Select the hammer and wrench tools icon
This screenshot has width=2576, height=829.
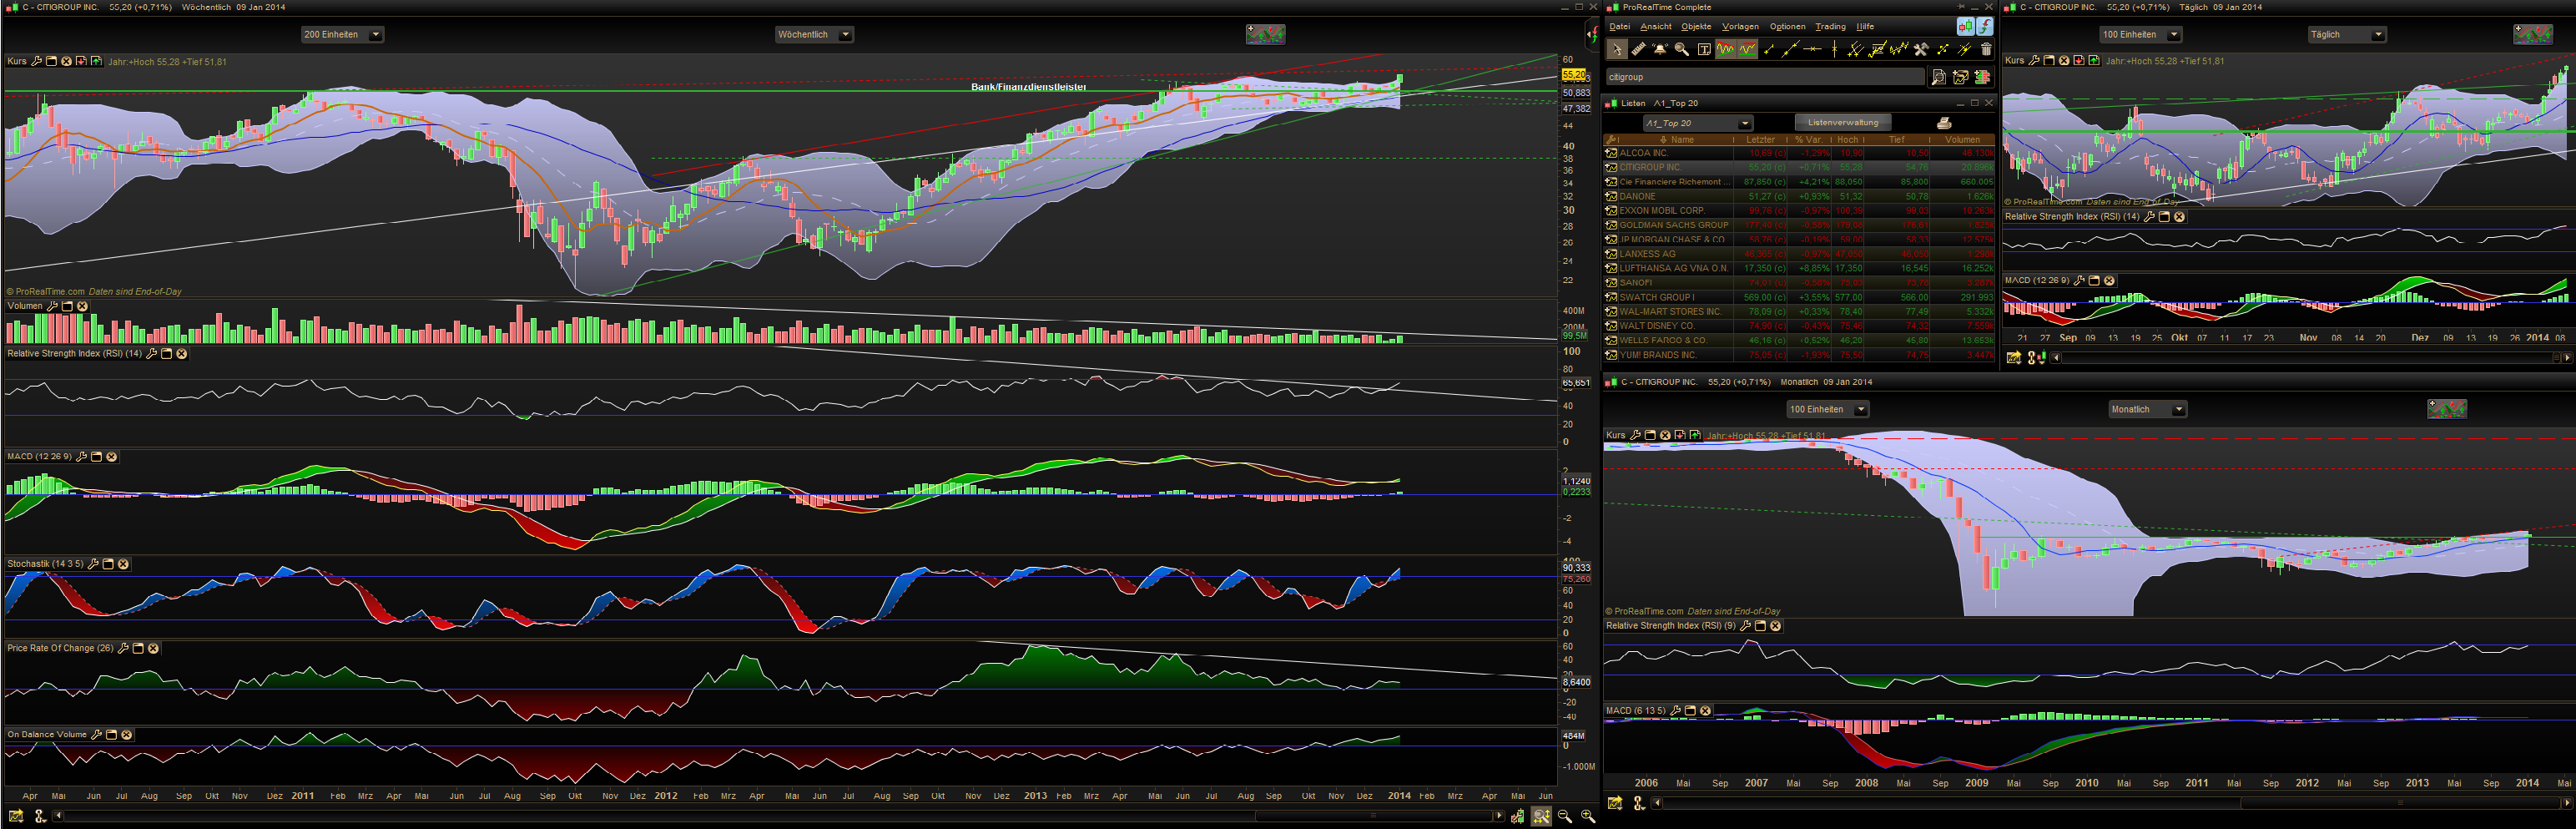(x=1921, y=49)
